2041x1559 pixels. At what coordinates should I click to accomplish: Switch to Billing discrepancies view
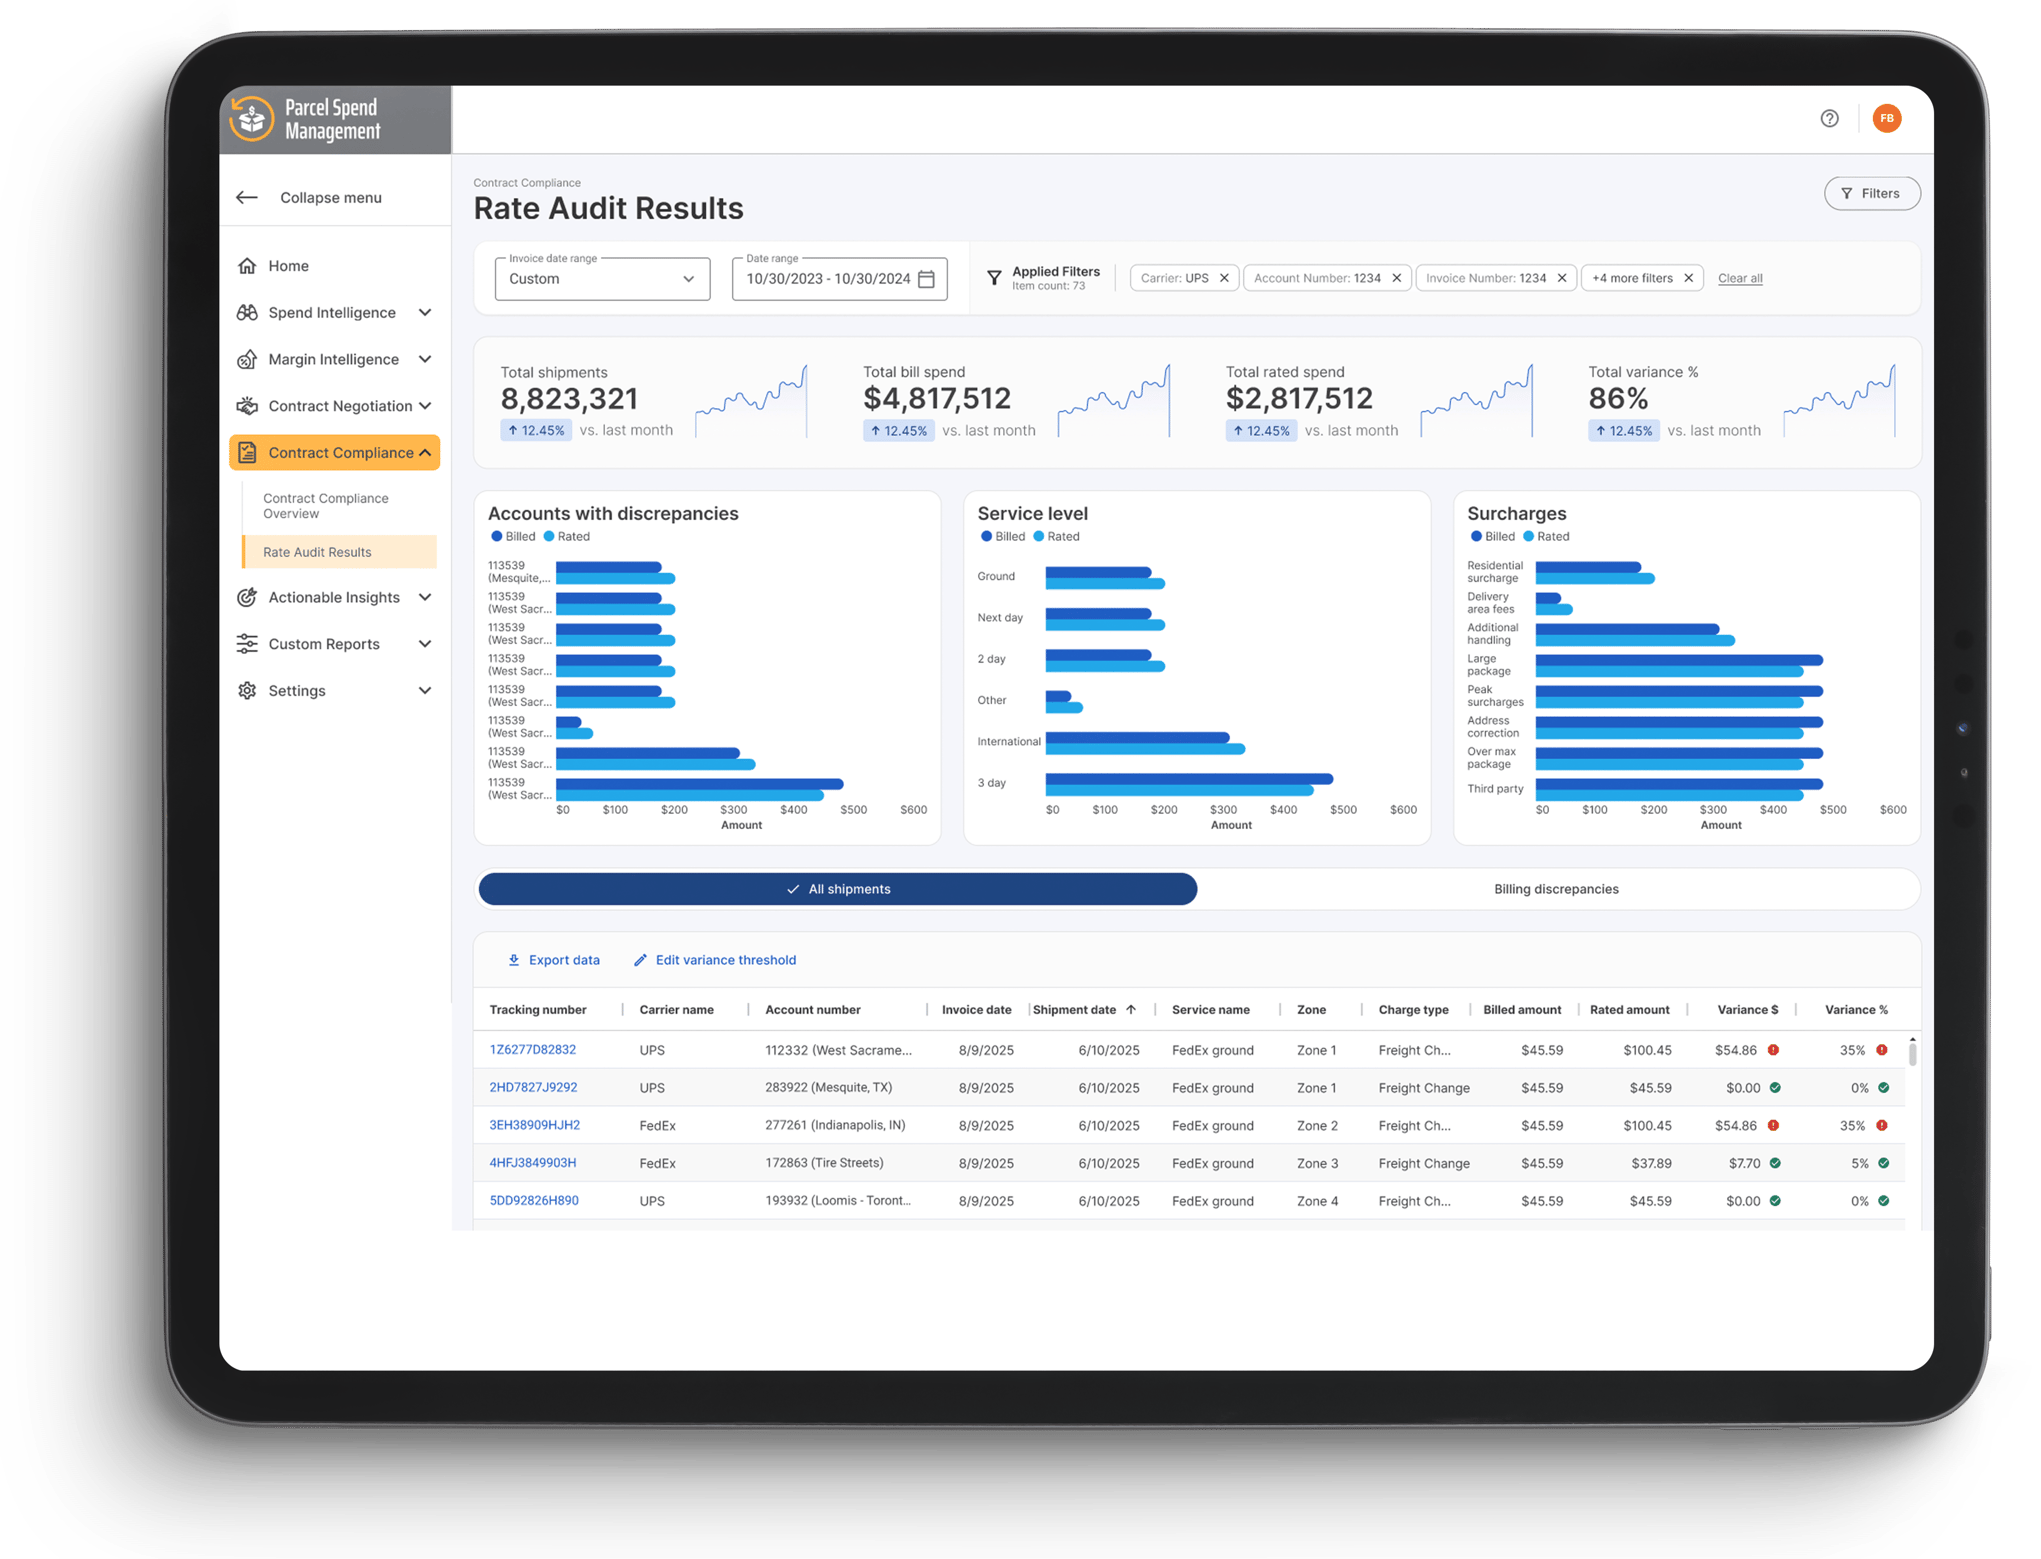[x=1555, y=889]
